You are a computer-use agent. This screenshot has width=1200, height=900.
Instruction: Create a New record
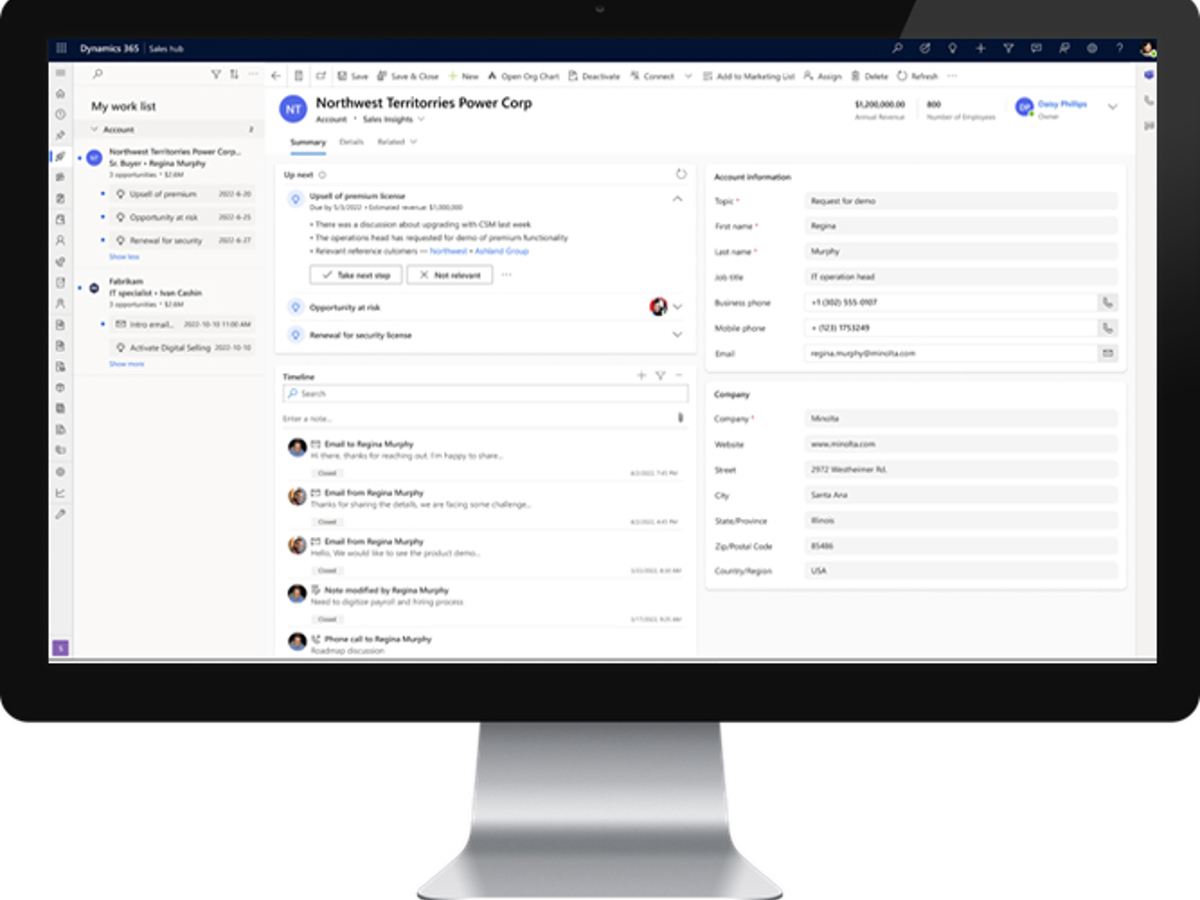[464, 76]
